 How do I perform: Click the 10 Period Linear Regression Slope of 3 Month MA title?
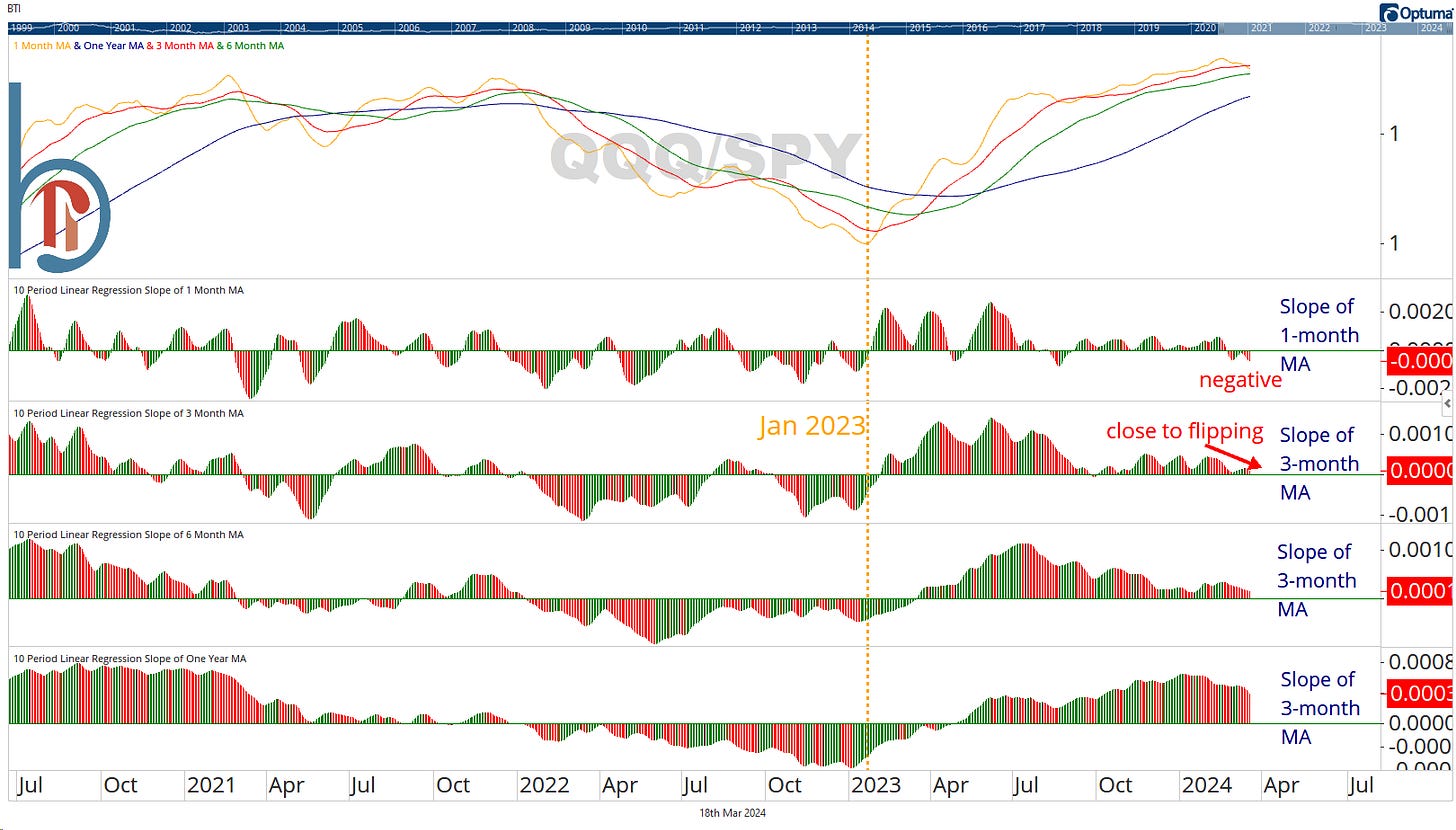(x=127, y=413)
